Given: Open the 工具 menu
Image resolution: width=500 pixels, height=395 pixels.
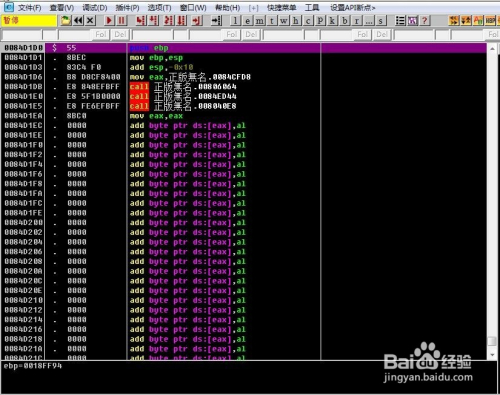Looking at the screenshot, I should click(312, 7).
